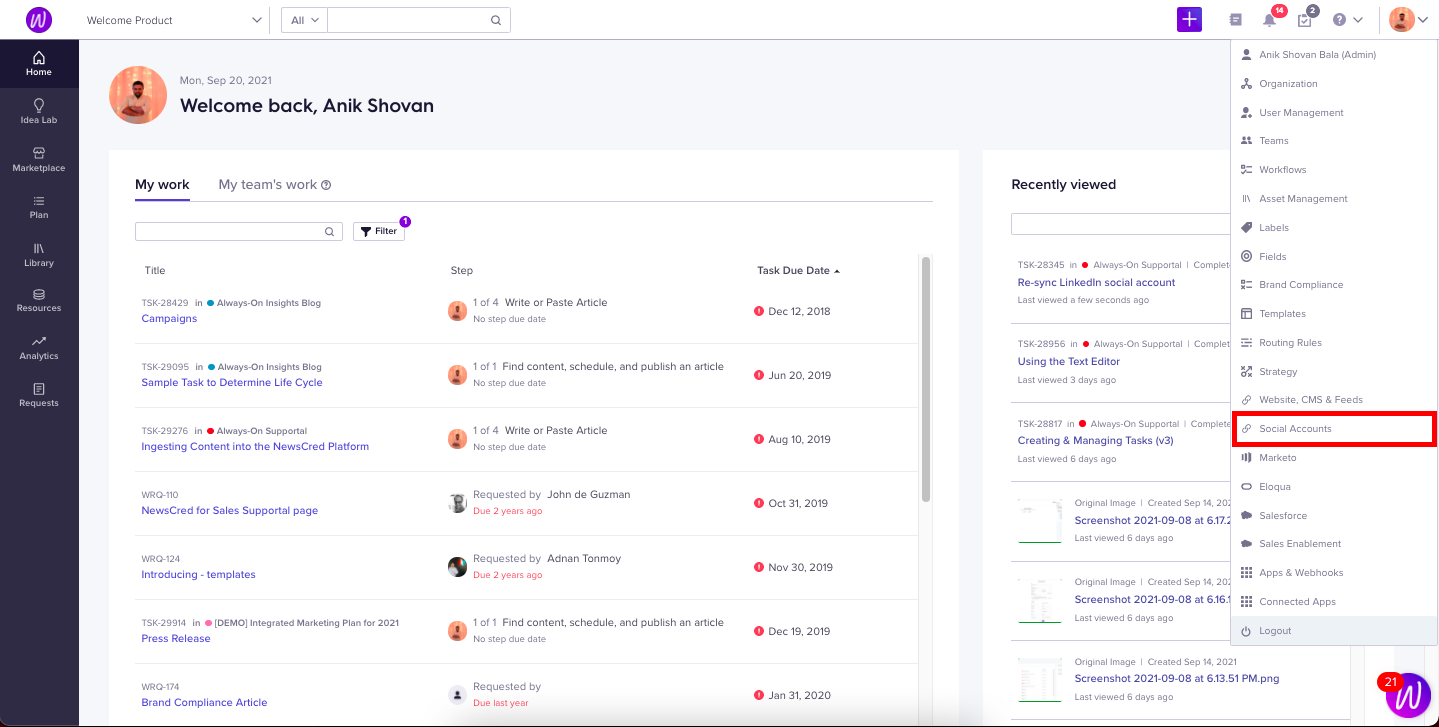Open Social Accounts from the user menu

click(x=1334, y=429)
